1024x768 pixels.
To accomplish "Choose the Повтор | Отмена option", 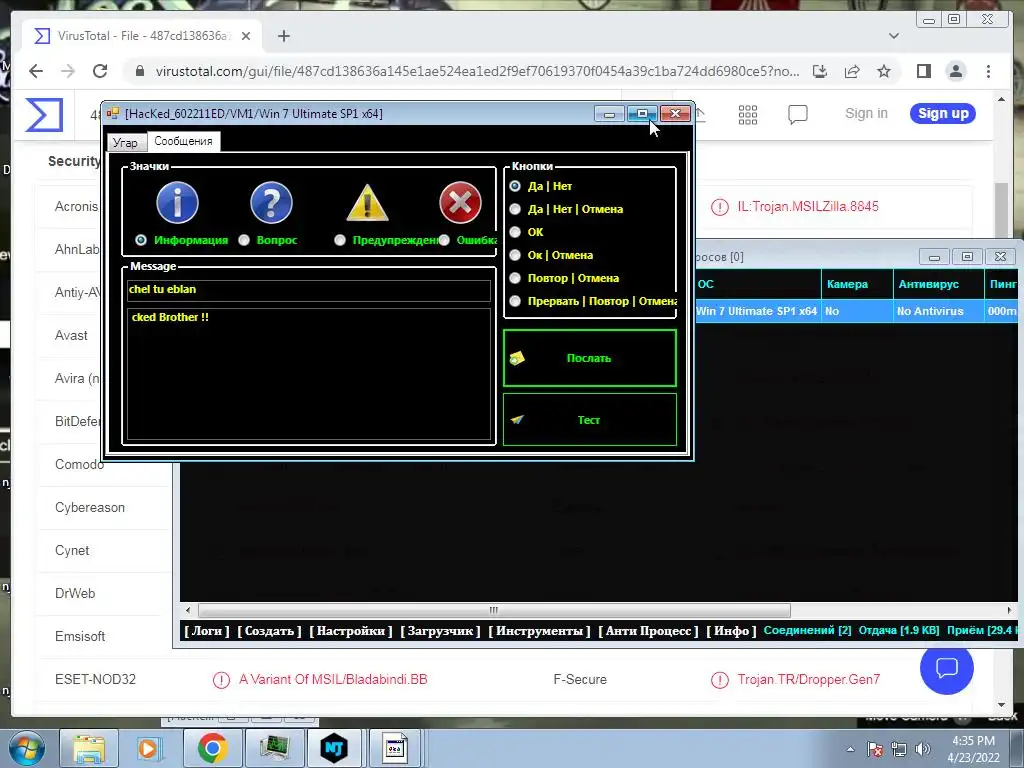I will [x=515, y=278].
